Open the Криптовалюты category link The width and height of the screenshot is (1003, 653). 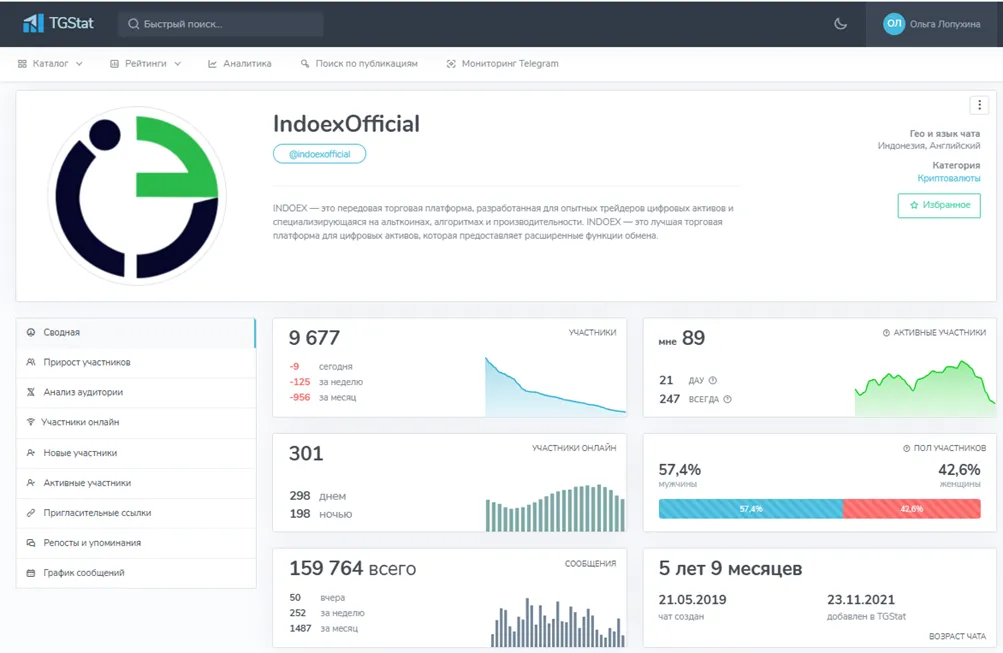tap(949, 178)
